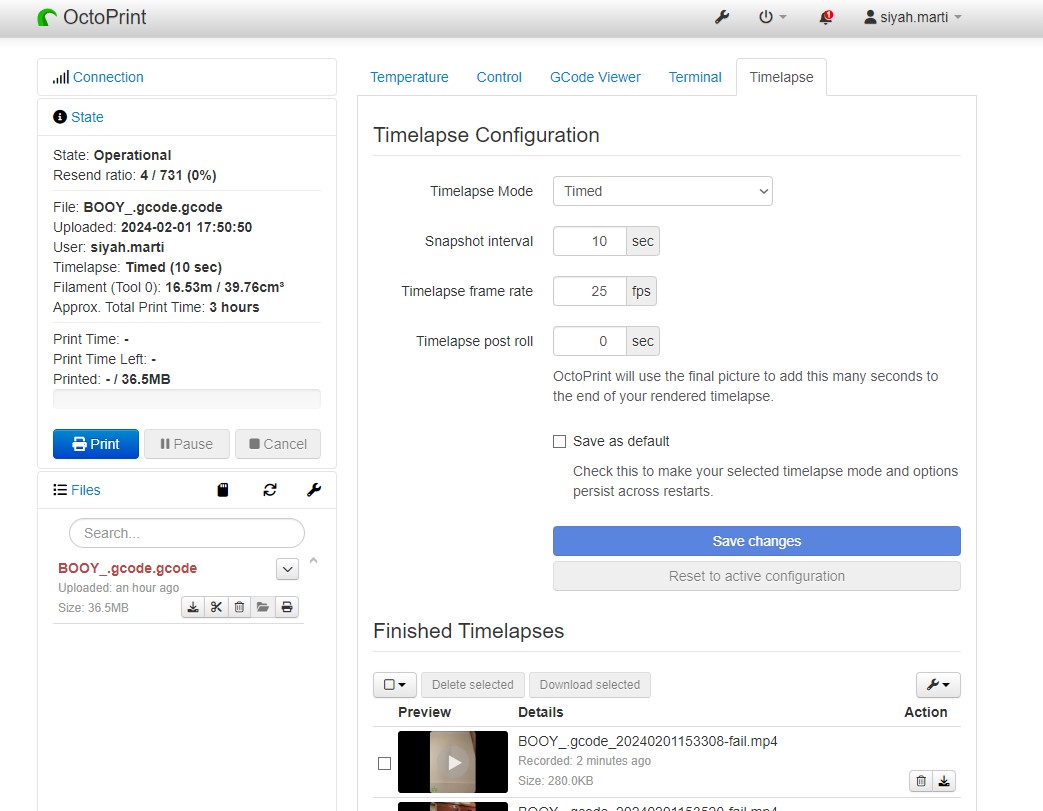Click the Cancel button
This screenshot has width=1043, height=811.
[278, 444]
